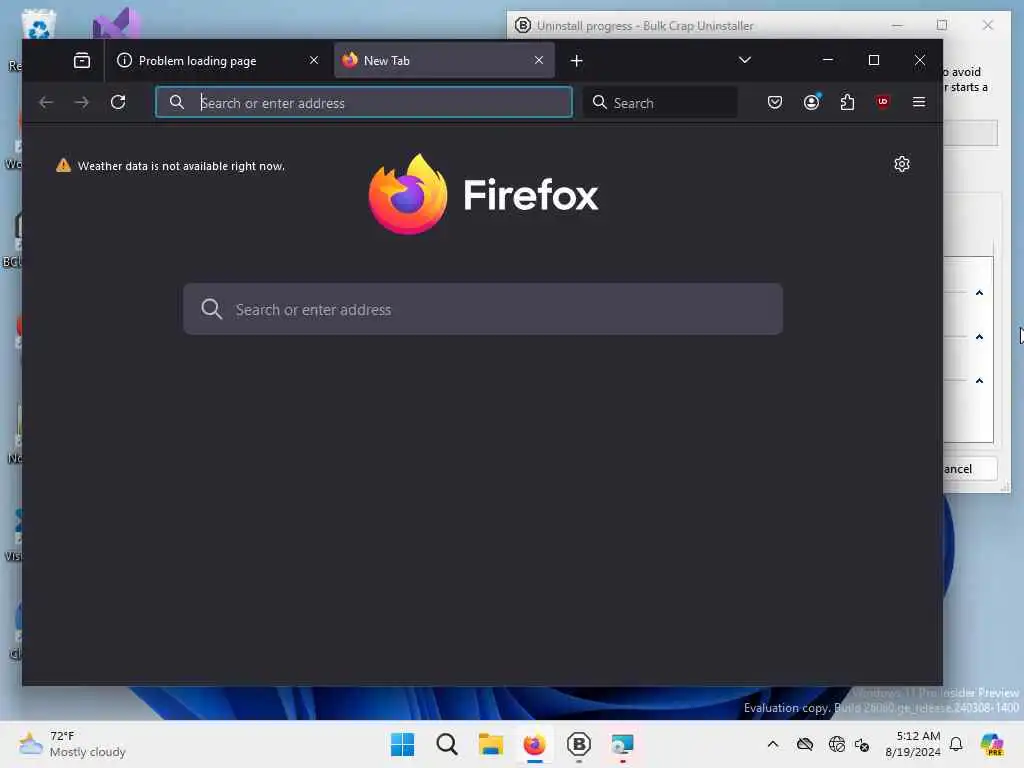Open the Firefox application menu
This screenshot has width=1024, height=768.
coord(919,103)
